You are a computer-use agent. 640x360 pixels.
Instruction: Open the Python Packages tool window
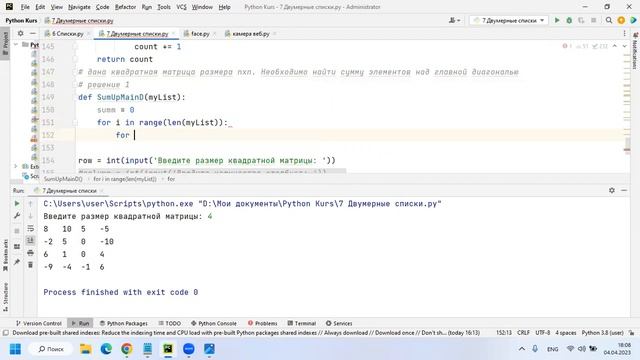click(124, 323)
